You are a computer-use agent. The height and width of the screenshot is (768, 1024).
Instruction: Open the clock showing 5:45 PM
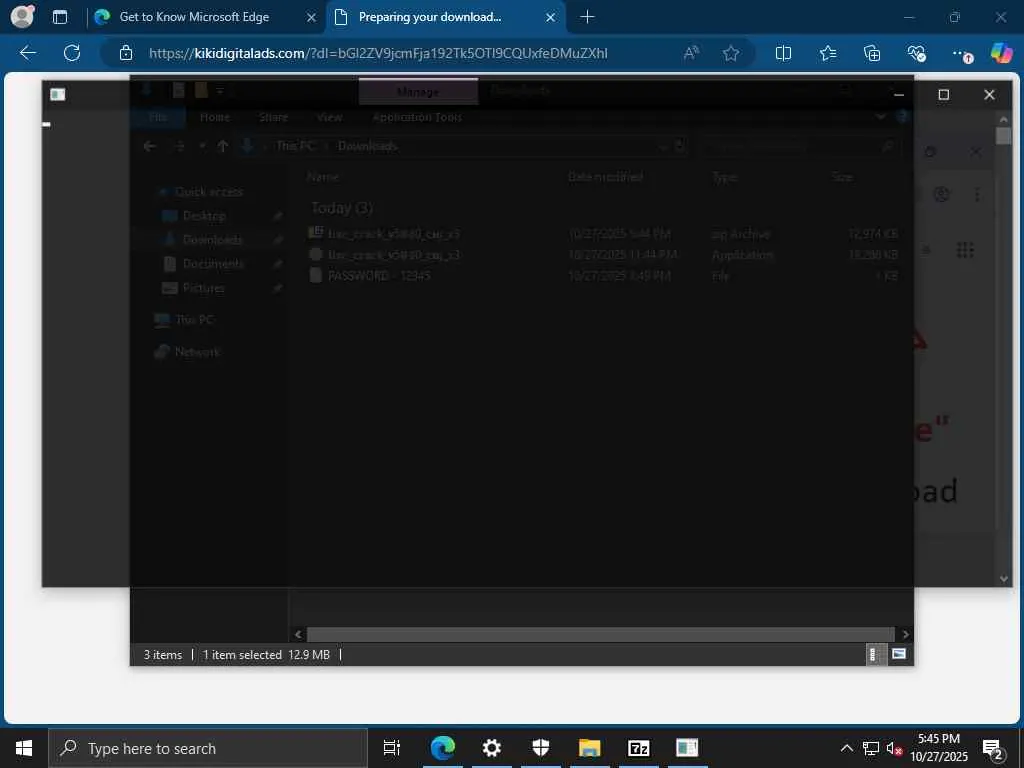click(939, 748)
